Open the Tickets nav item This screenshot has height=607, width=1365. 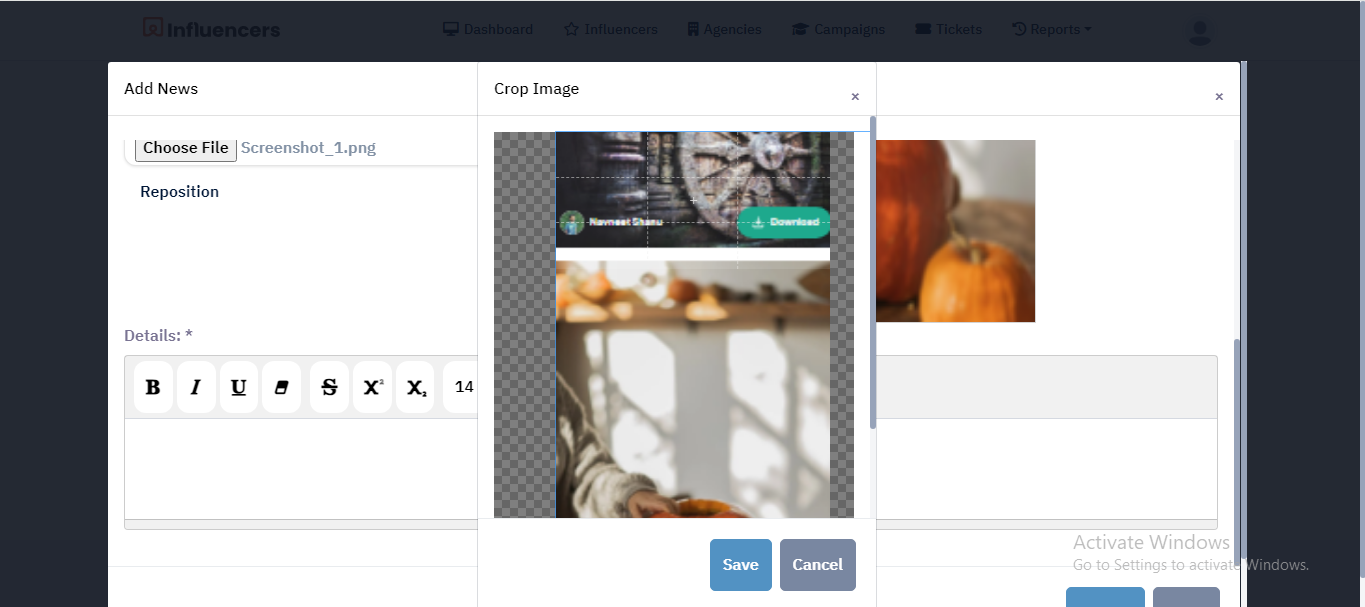tap(949, 29)
